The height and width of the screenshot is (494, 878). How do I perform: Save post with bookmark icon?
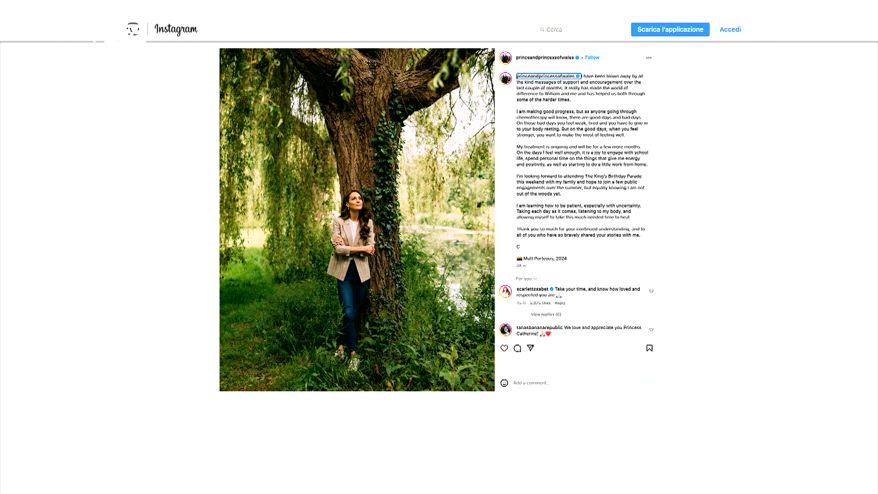649,348
